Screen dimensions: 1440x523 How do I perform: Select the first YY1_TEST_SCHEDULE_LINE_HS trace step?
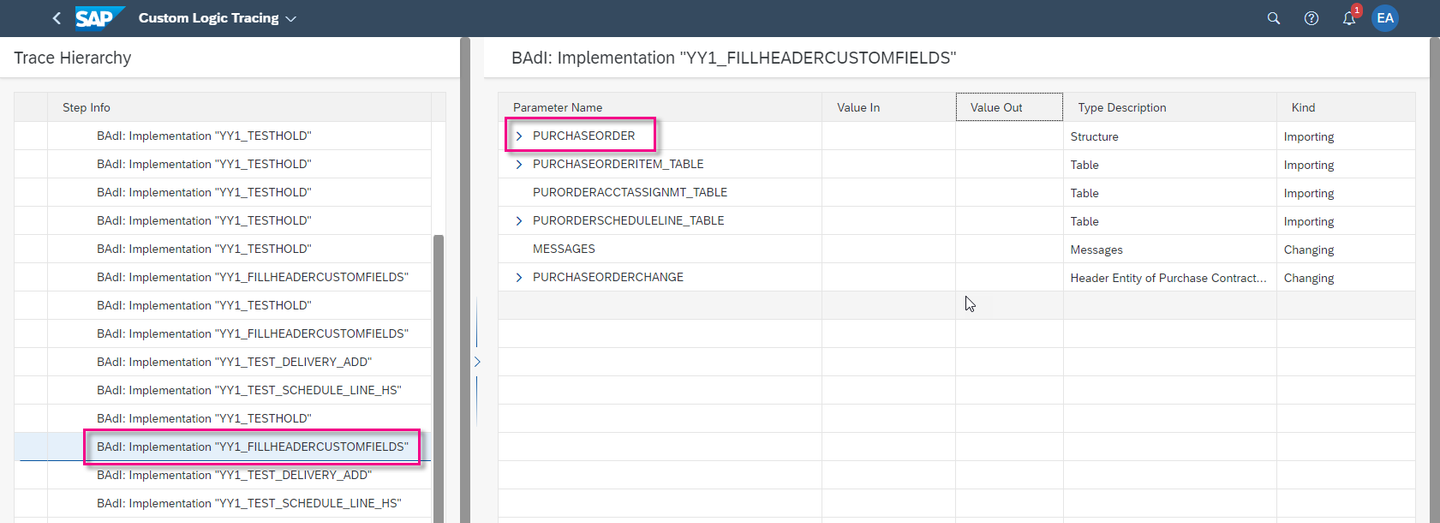click(x=249, y=390)
